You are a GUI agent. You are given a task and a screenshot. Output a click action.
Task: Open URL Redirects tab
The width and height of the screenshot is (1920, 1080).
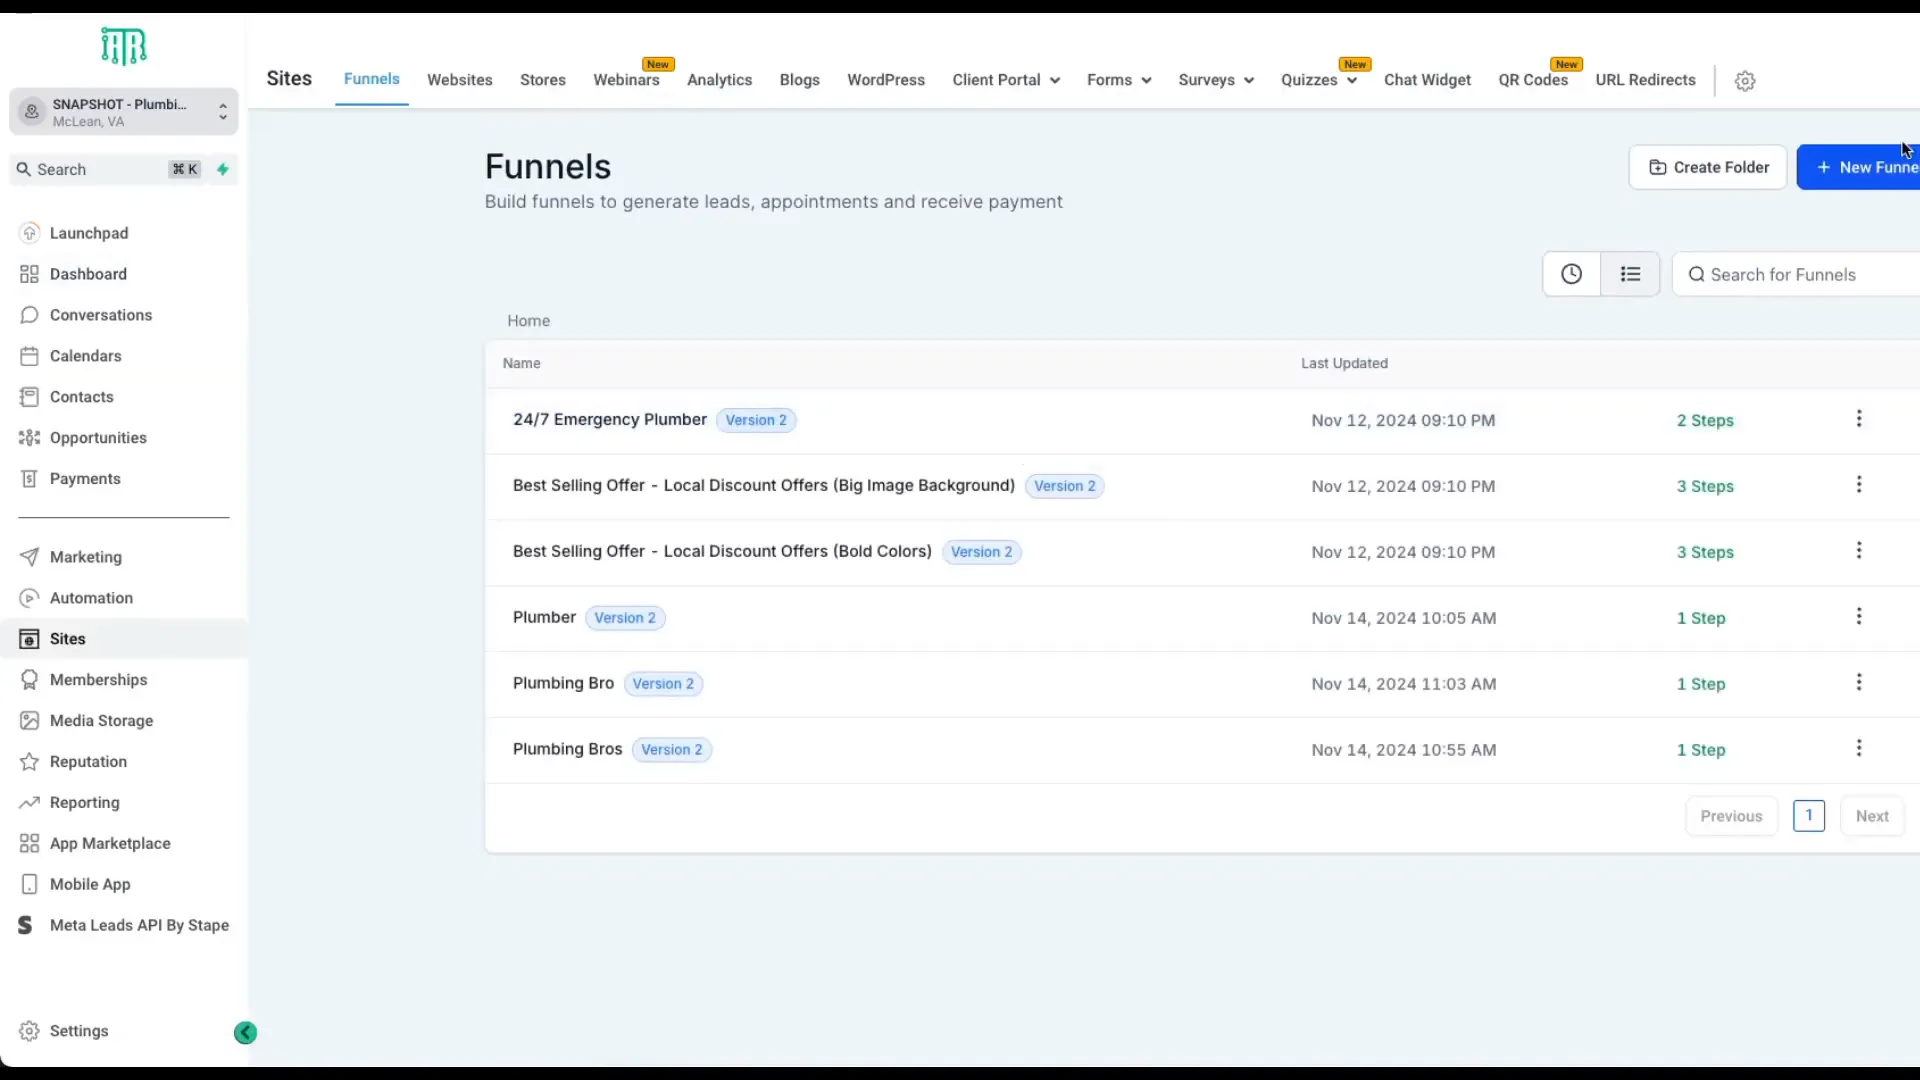1645,80
